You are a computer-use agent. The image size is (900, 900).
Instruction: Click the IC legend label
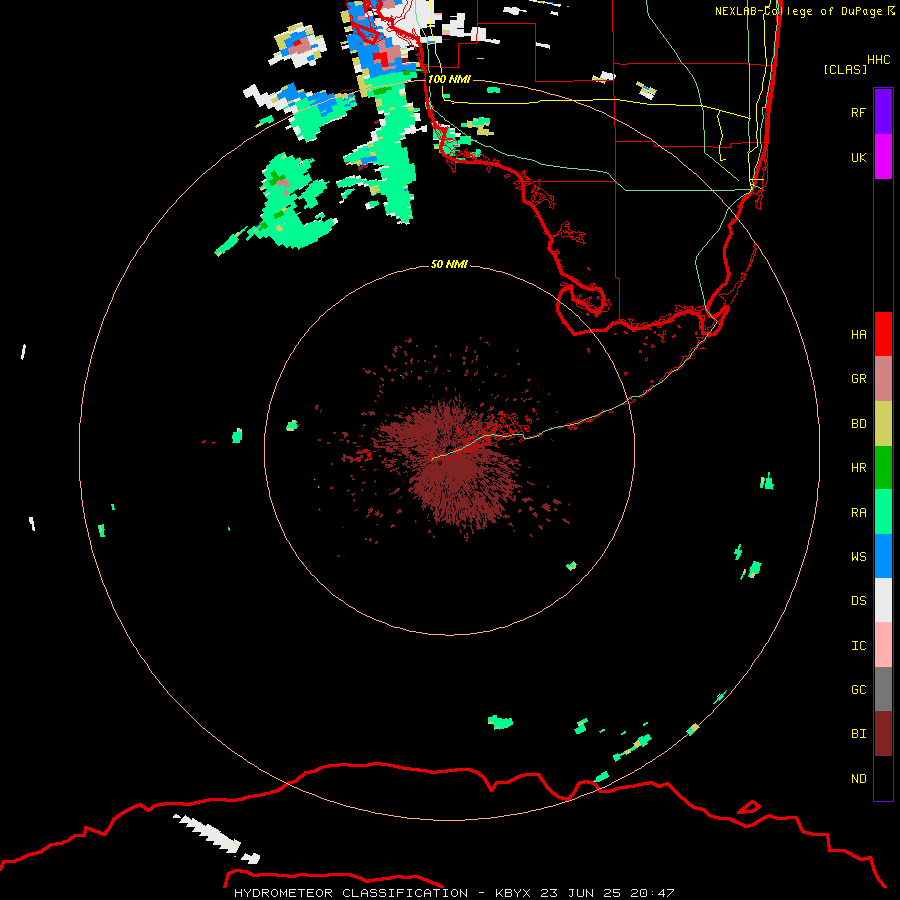(858, 646)
